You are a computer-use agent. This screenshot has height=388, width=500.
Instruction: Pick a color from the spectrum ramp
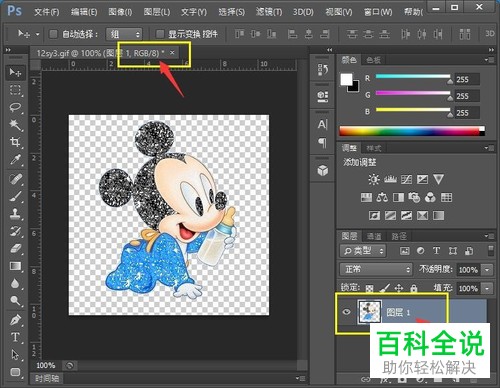point(412,131)
